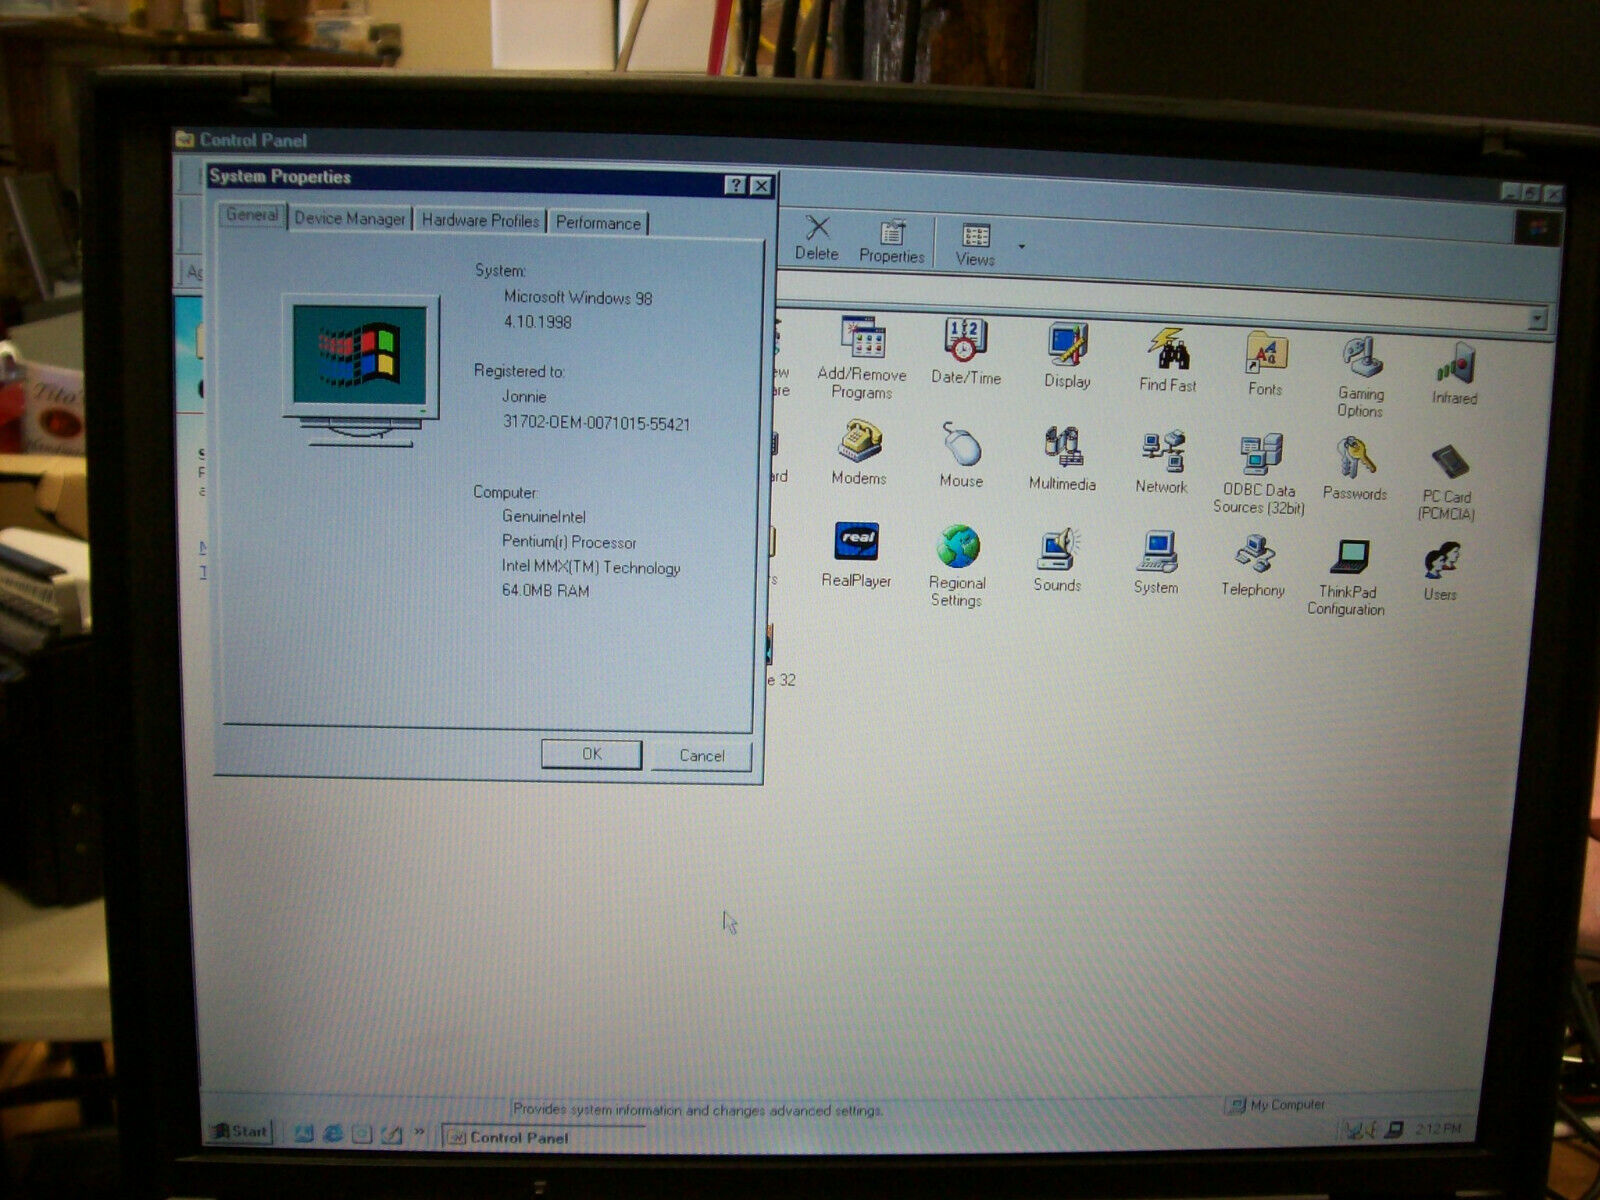Viewport: 1600px width, 1200px height.
Task: Open the Infrared icon
Action: pyautogui.click(x=1454, y=373)
